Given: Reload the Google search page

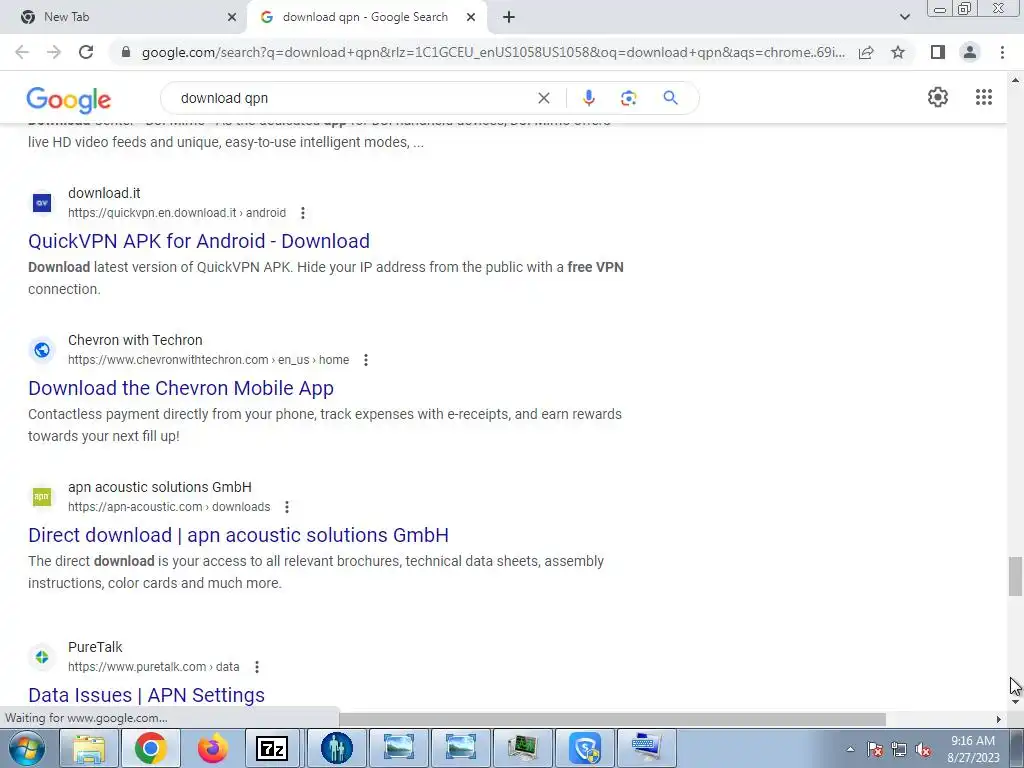Looking at the screenshot, I should [86, 52].
